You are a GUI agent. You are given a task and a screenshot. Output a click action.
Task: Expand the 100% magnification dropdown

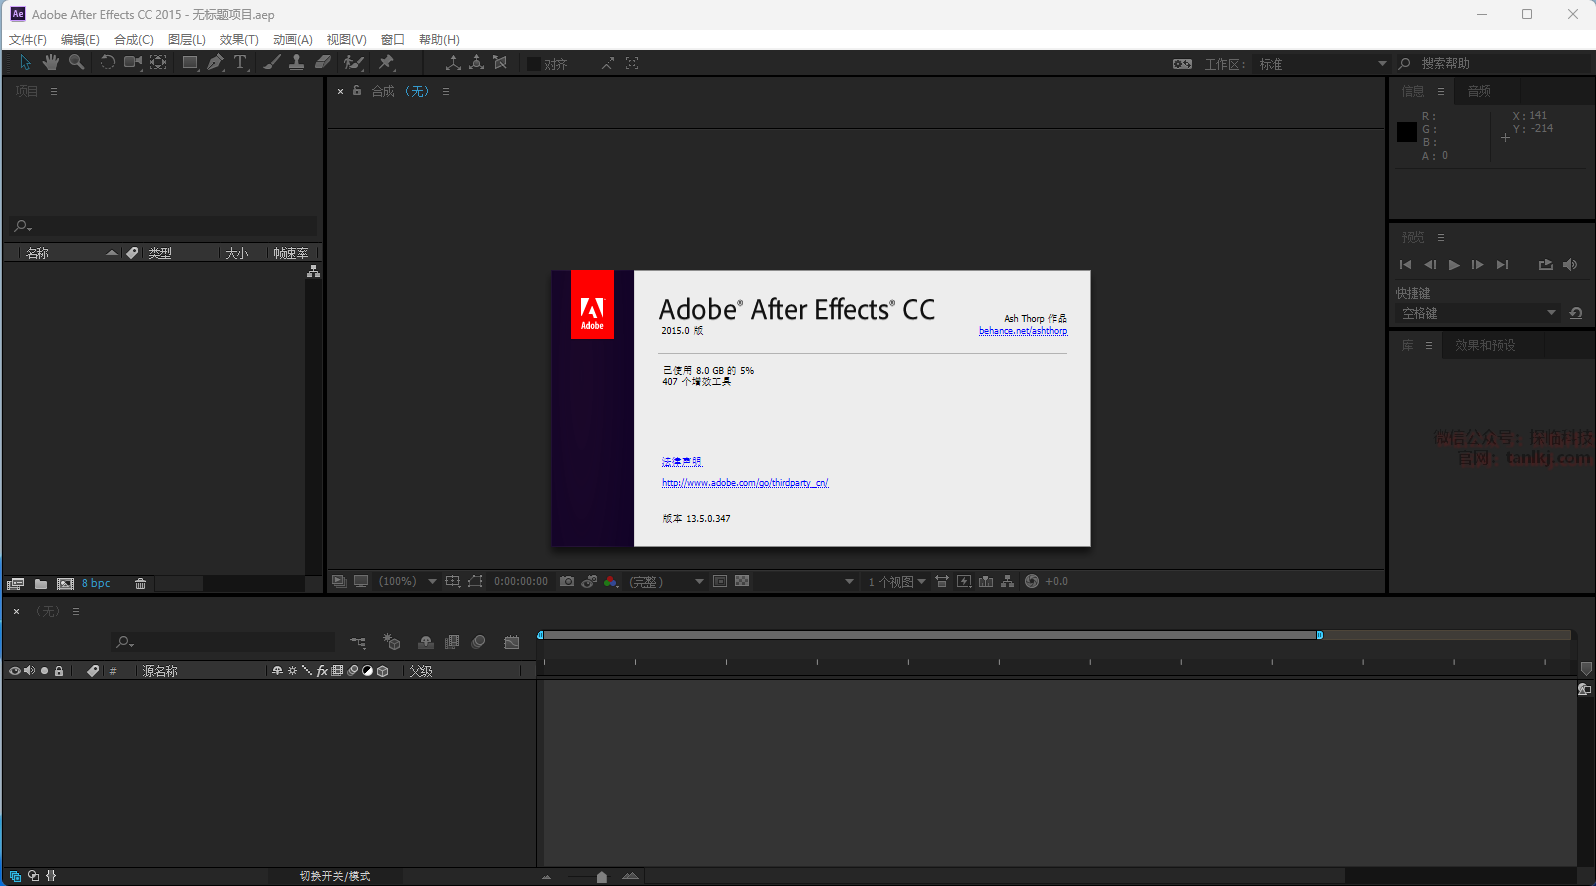click(432, 582)
